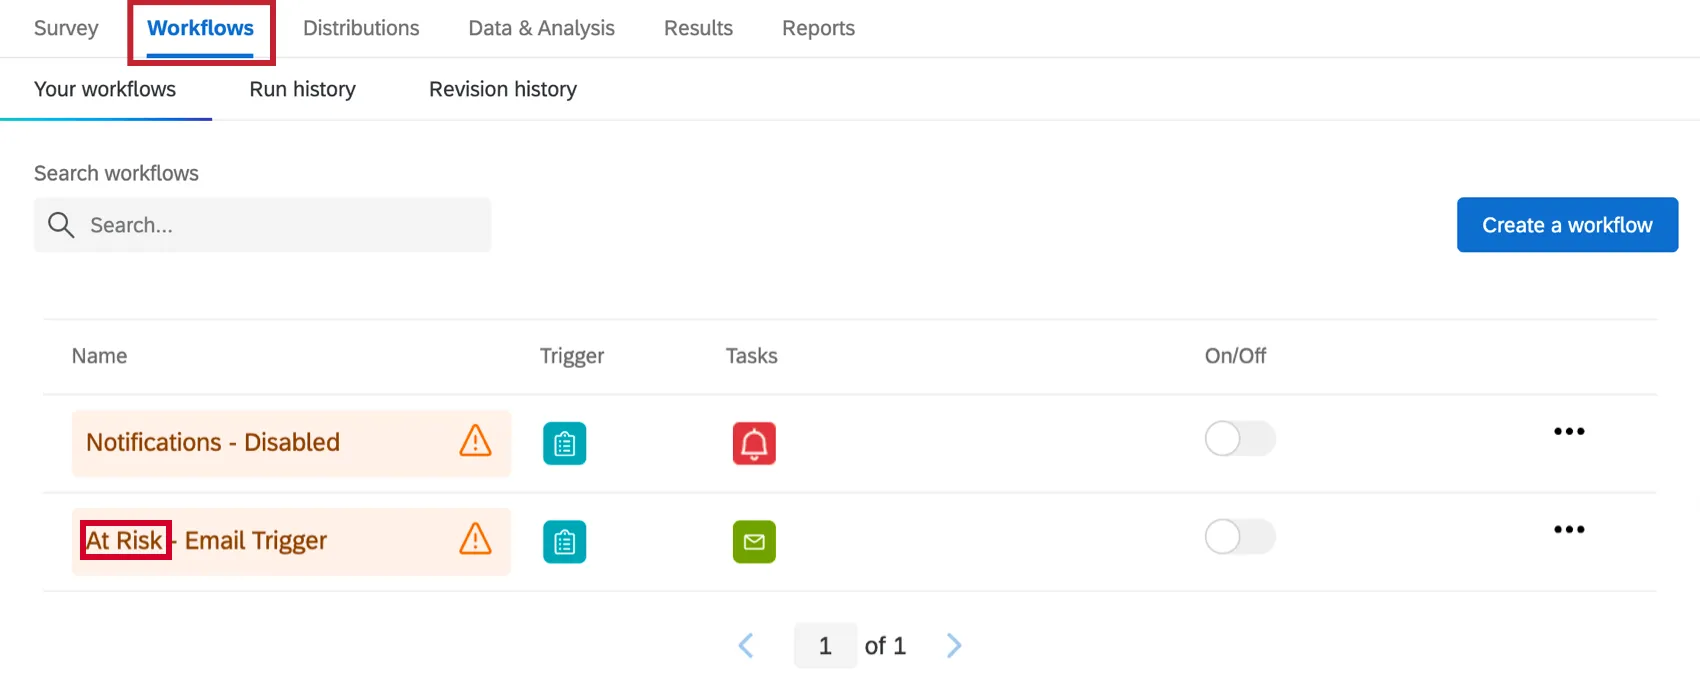This screenshot has width=1700, height=692.
Task: Enable the Notifications - Disabled workflow toggle
Action: pos(1239,438)
